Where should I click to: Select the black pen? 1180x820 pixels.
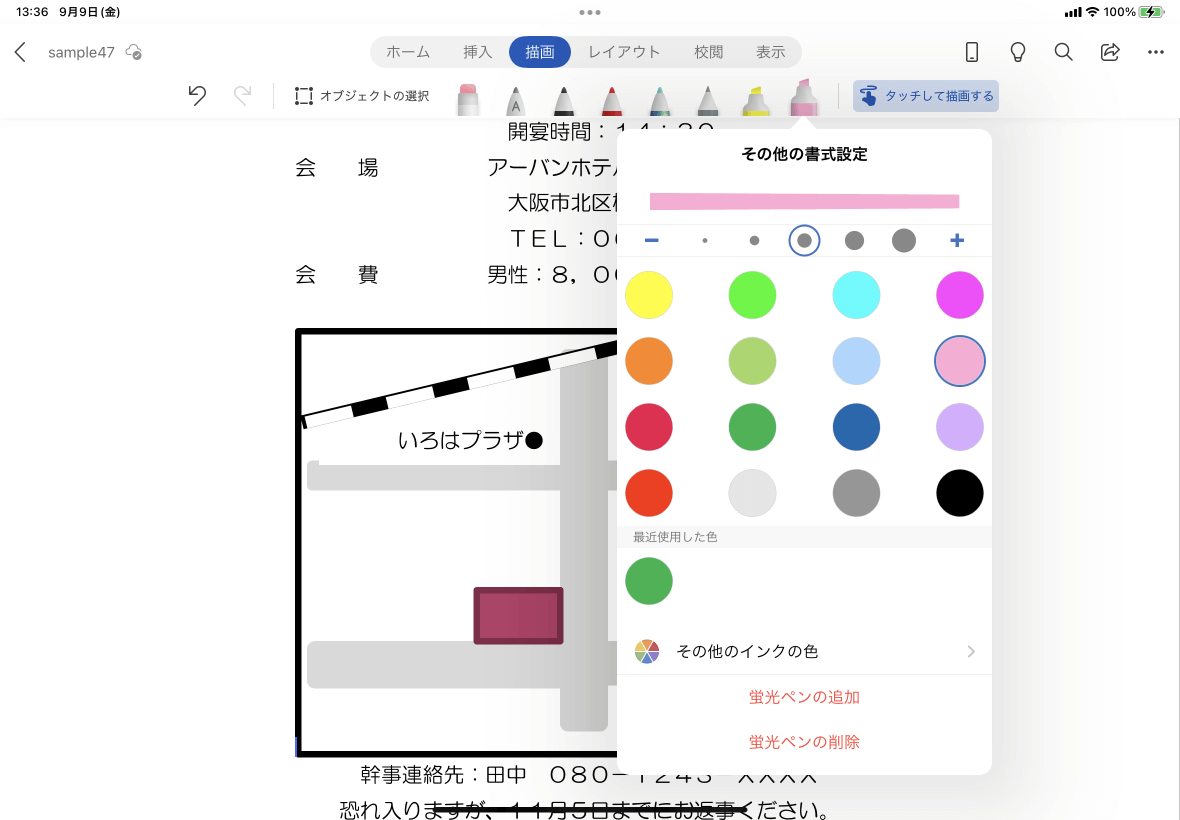pyautogui.click(x=564, y=100)
